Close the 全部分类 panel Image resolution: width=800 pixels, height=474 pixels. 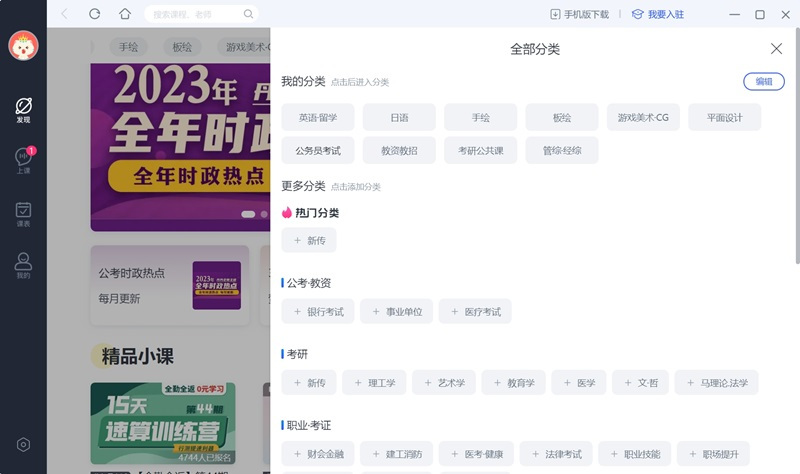776,49
